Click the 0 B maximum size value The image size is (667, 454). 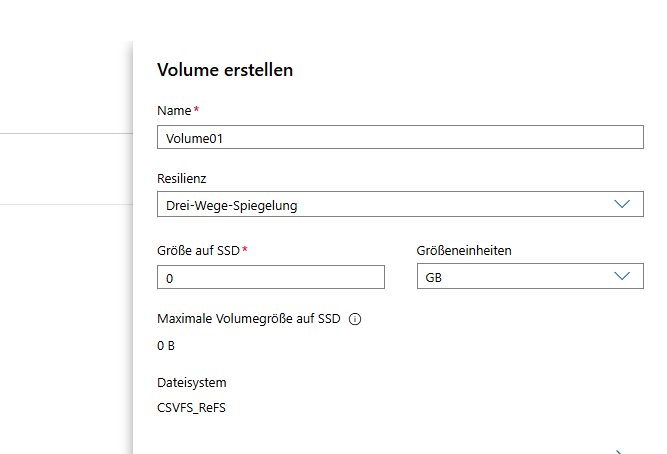[x=166, y=345]
